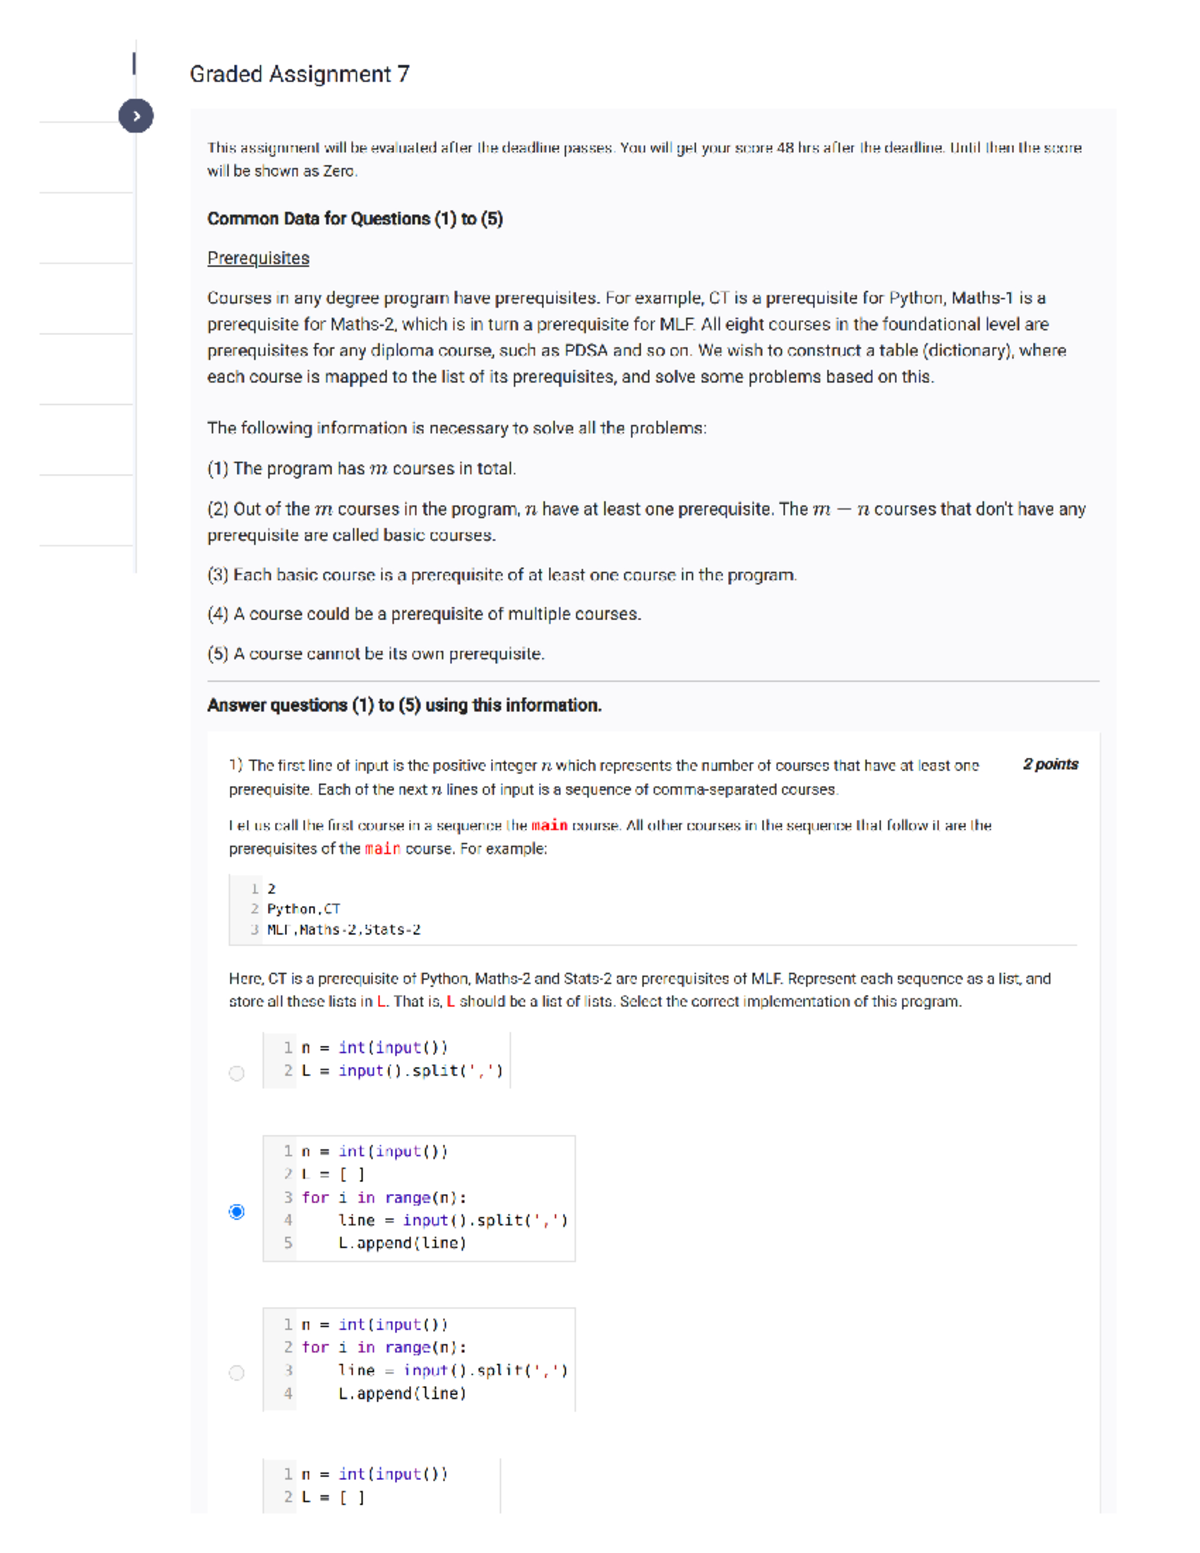Click the example input block showing Python,CT
The image size is (1200, 1553).
pyautogui.click(x=340, y=909)
